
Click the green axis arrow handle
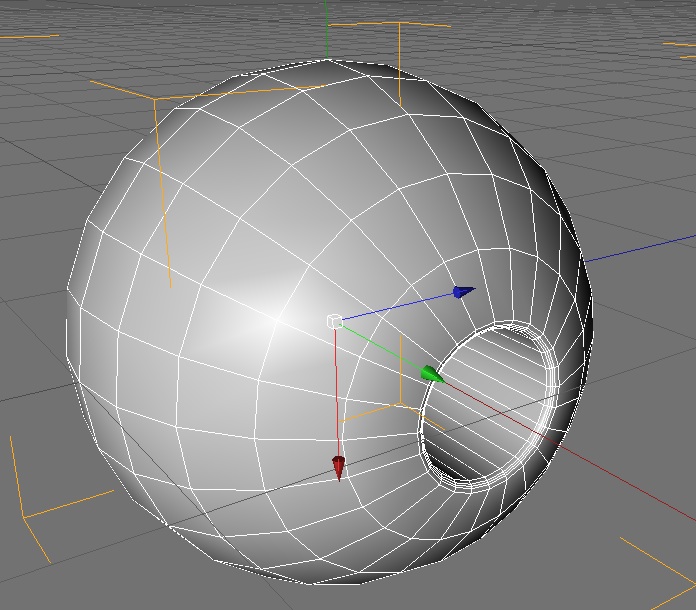pos(432,374)
